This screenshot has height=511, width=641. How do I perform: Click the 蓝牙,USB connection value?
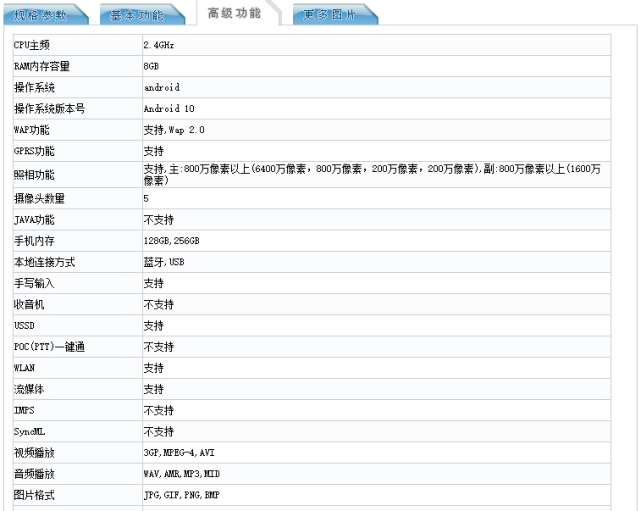coord(164,262)
